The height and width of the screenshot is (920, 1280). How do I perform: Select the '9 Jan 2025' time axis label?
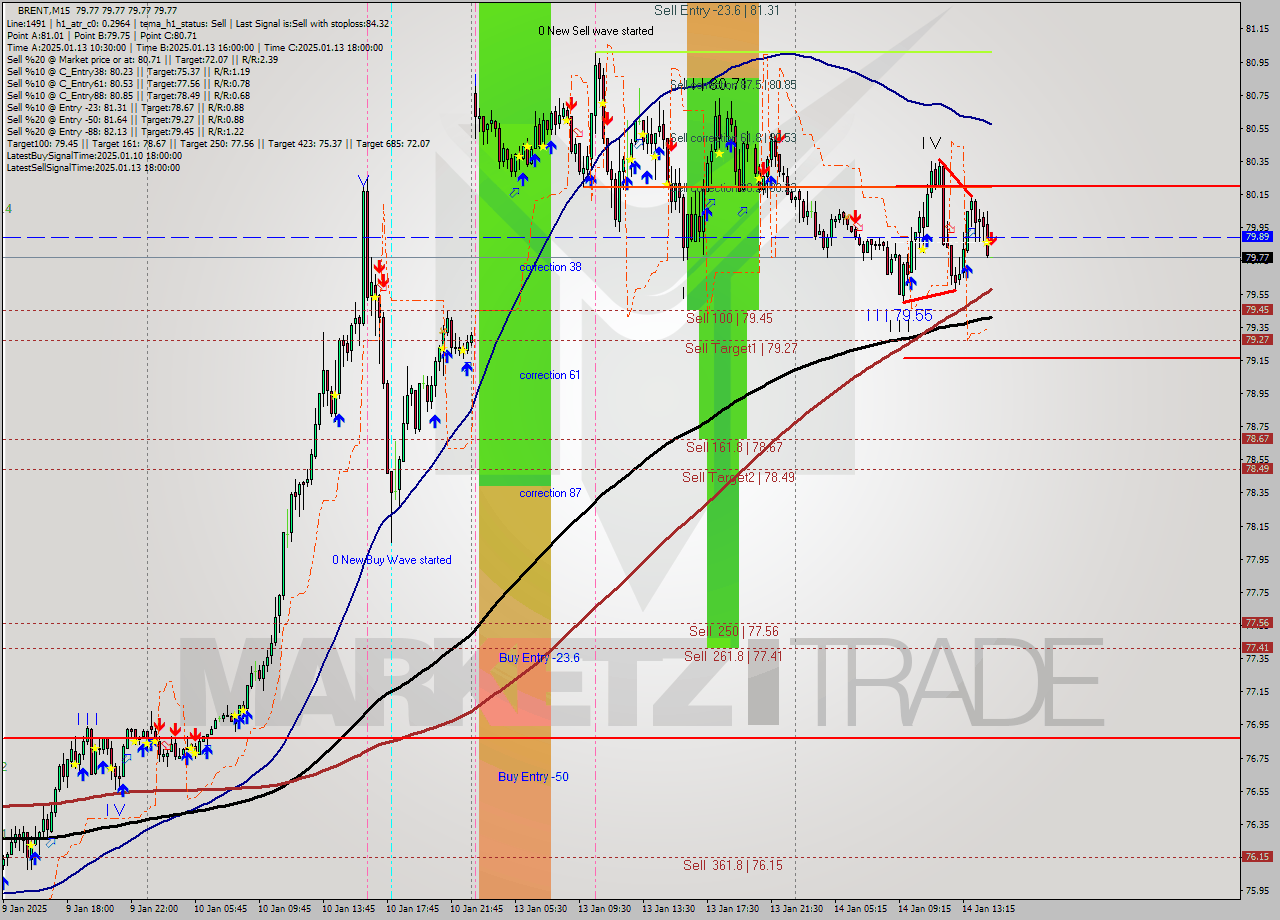pyautogui.click(x=26, y=909)
